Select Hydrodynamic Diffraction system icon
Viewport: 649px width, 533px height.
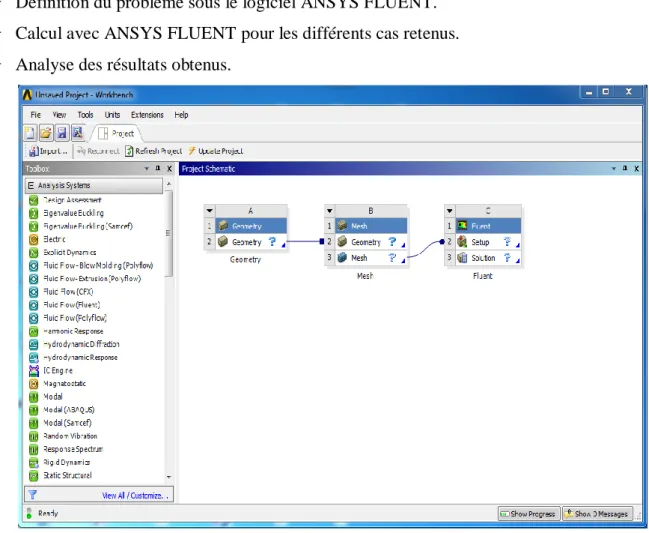tap(34, 345)
